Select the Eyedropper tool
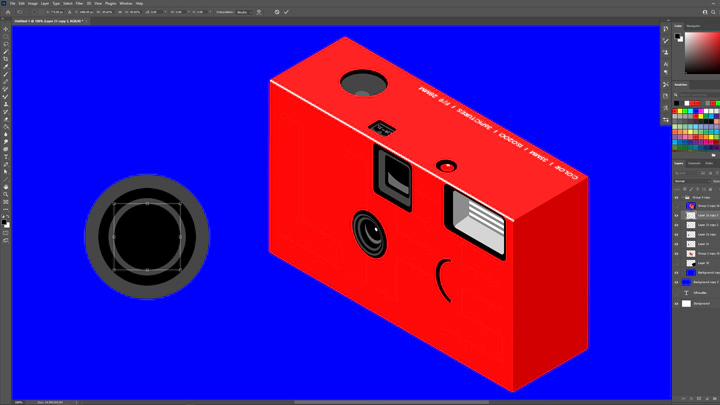This screenshot has height=405, width=720. tap(6, 67)
